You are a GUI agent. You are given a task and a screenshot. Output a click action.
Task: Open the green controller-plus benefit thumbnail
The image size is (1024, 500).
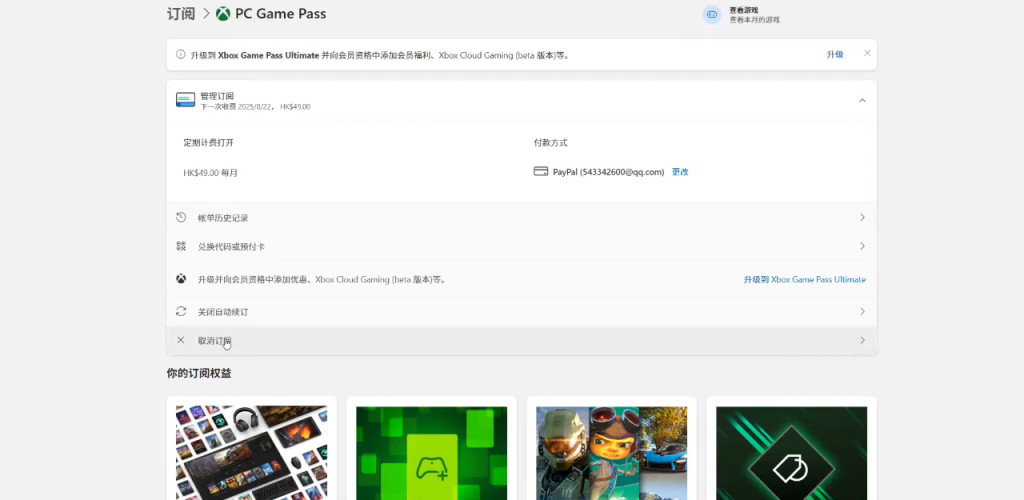tap(432, 453)
